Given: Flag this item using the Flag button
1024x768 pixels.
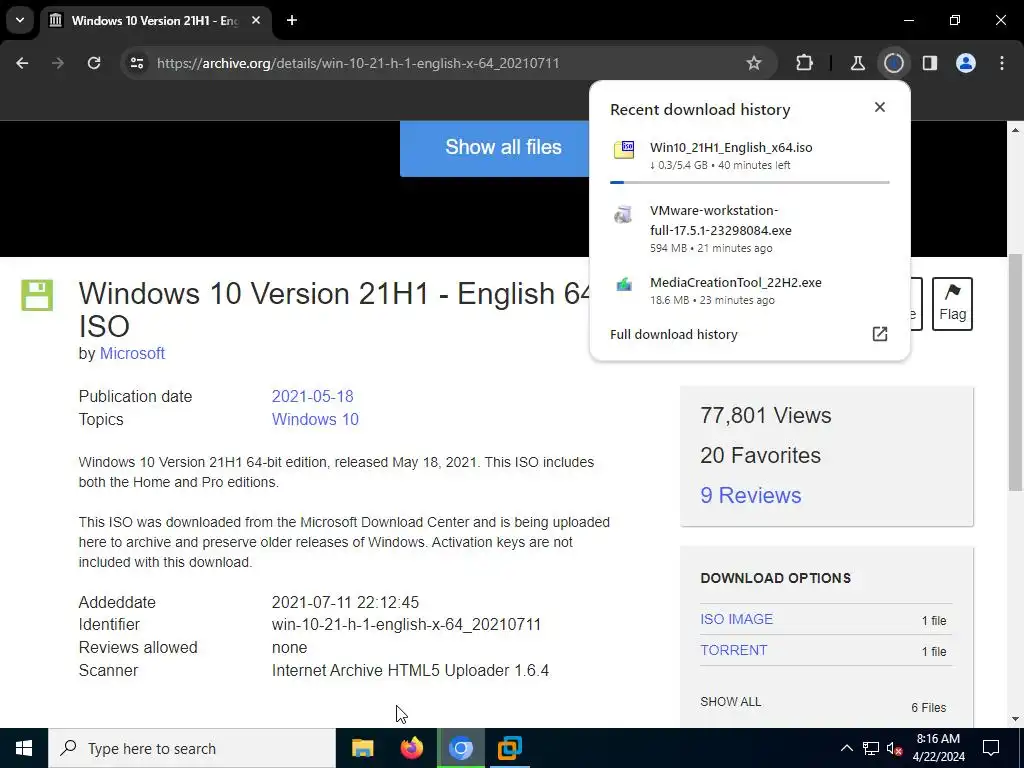Looking at the screenshot, I should coord(952,304).
